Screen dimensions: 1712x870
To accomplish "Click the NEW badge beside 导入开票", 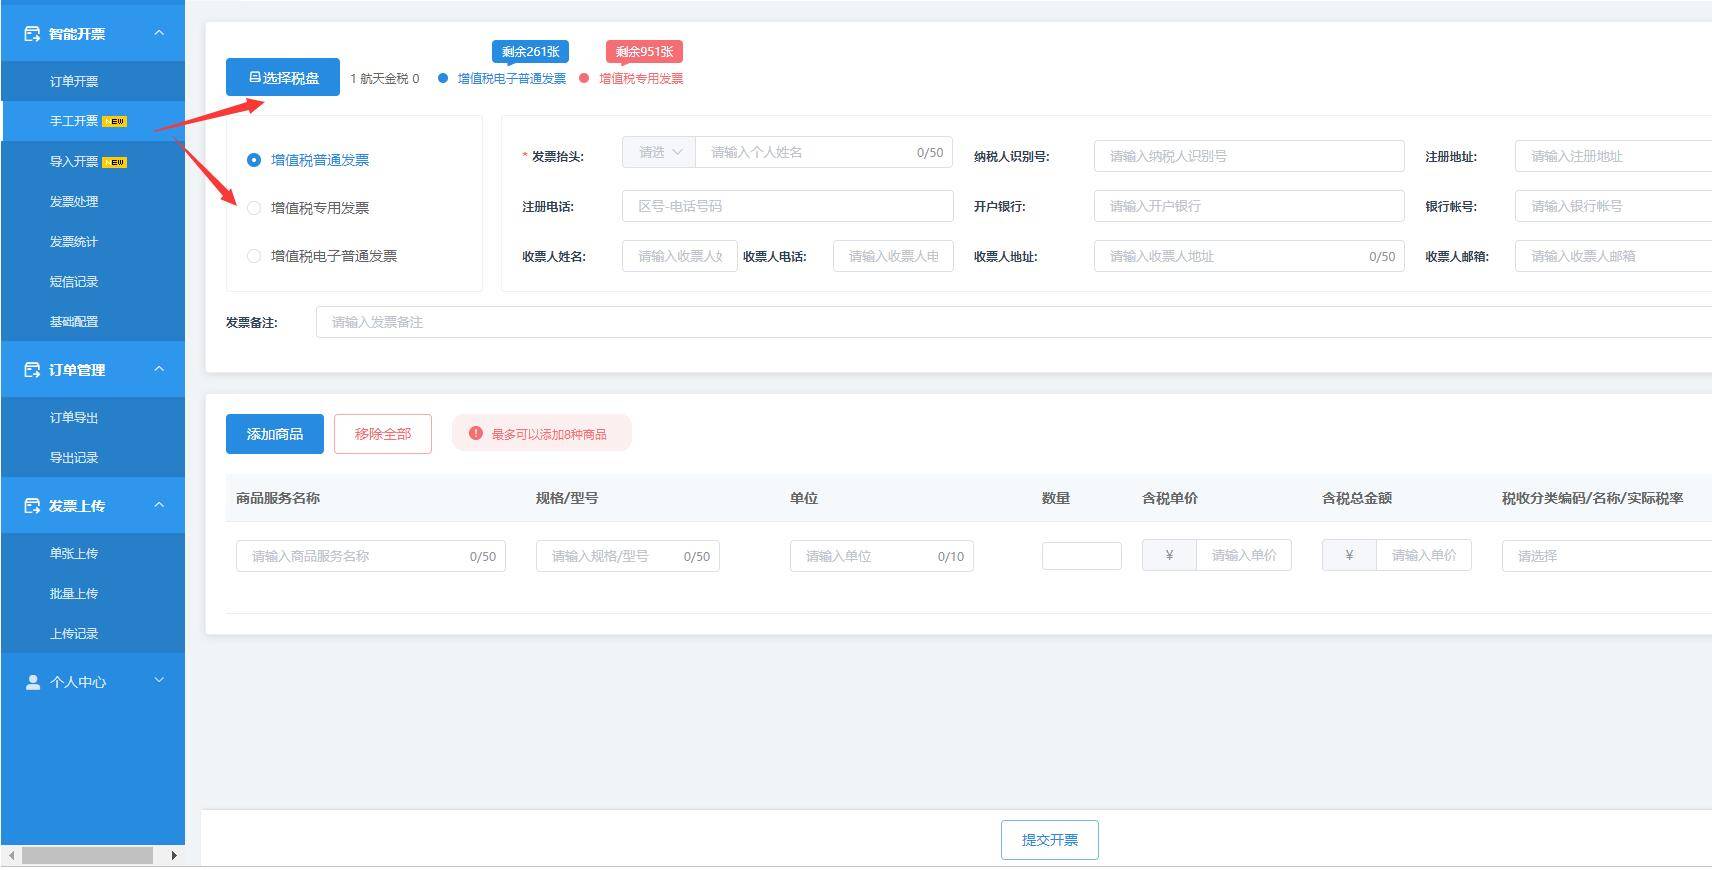I will click(114, 162).
